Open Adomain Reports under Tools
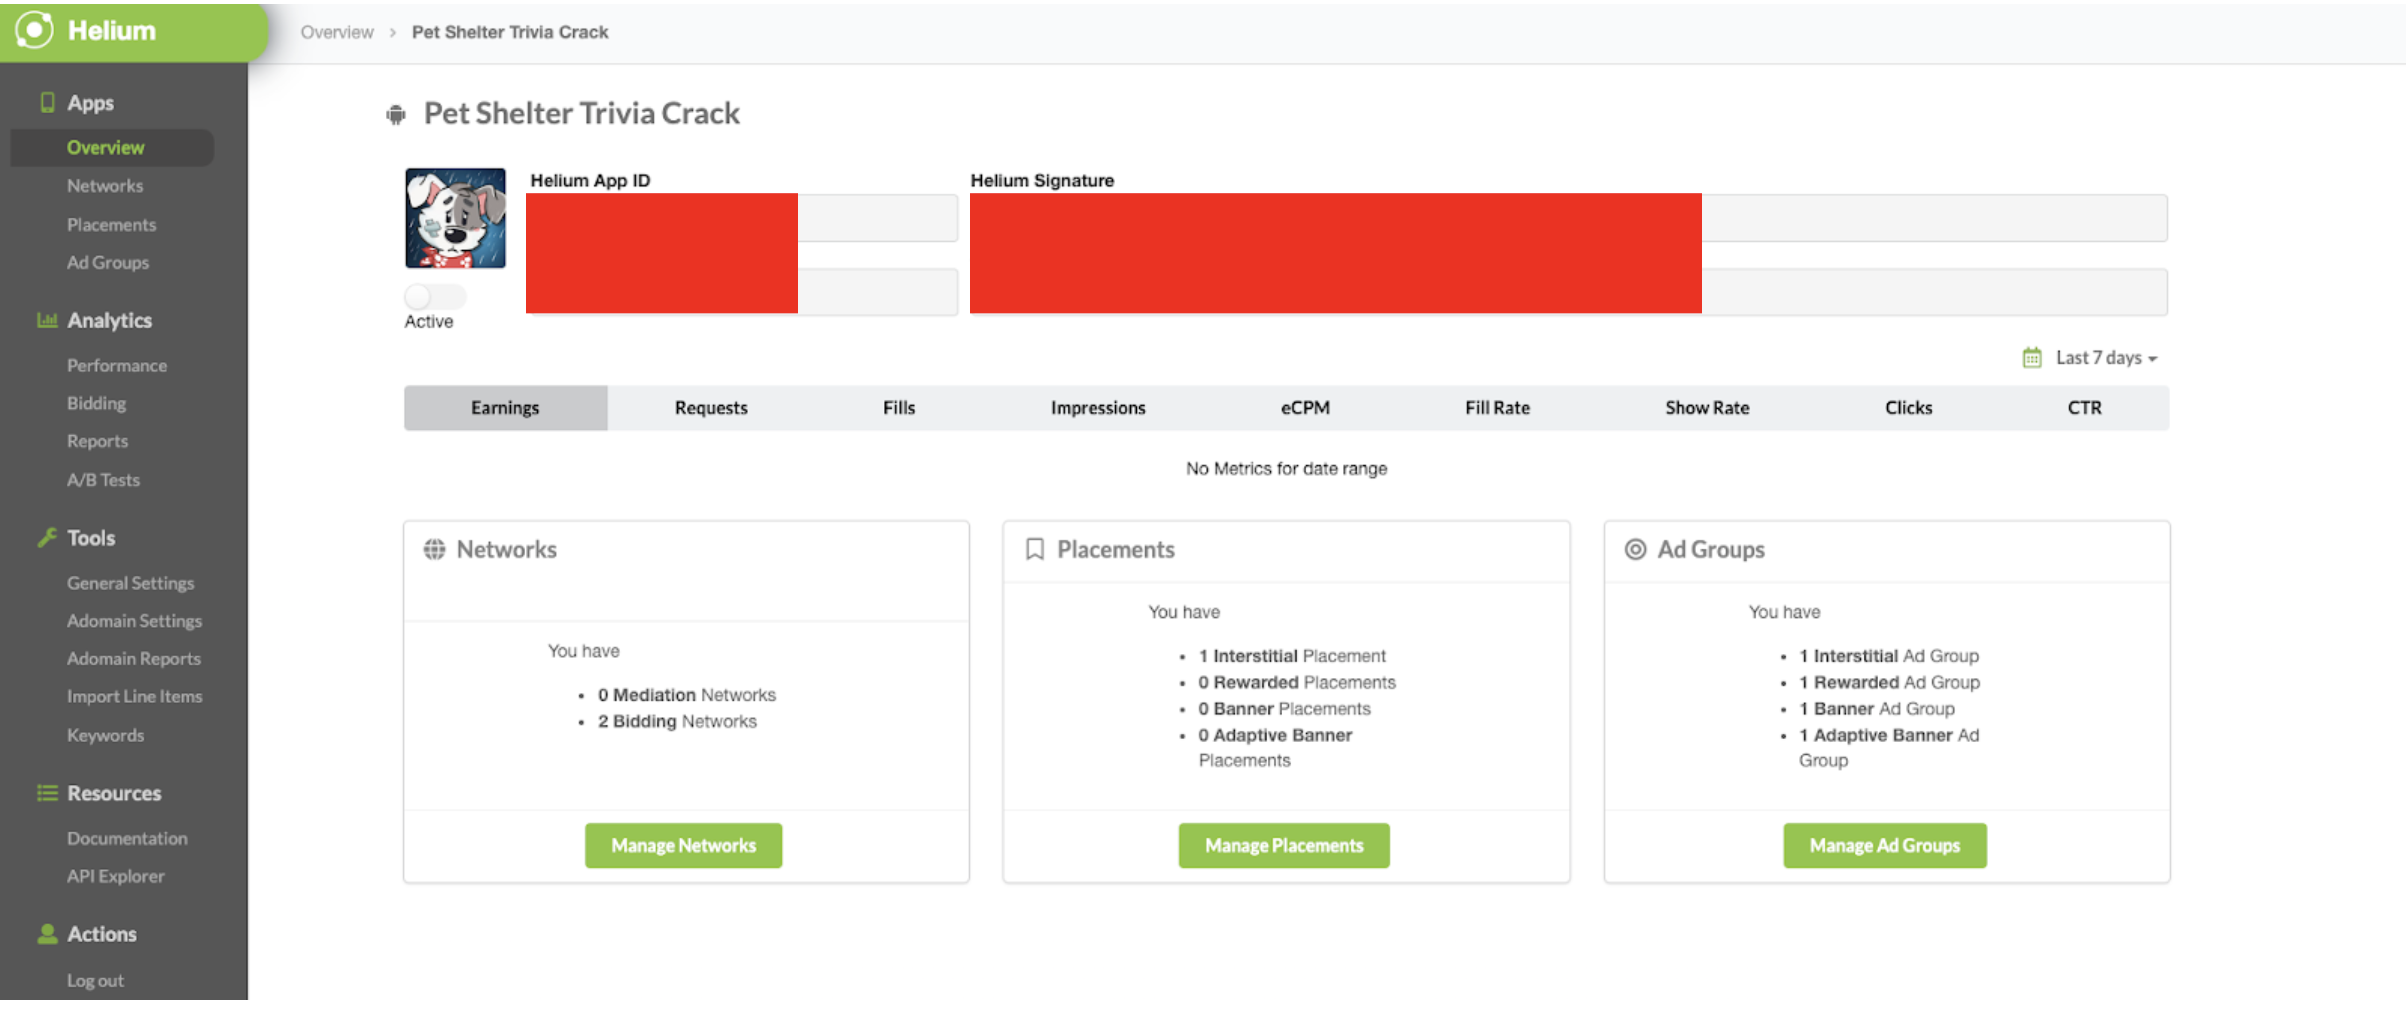Screen dimensions: 2408x1010 coord(134,658)
